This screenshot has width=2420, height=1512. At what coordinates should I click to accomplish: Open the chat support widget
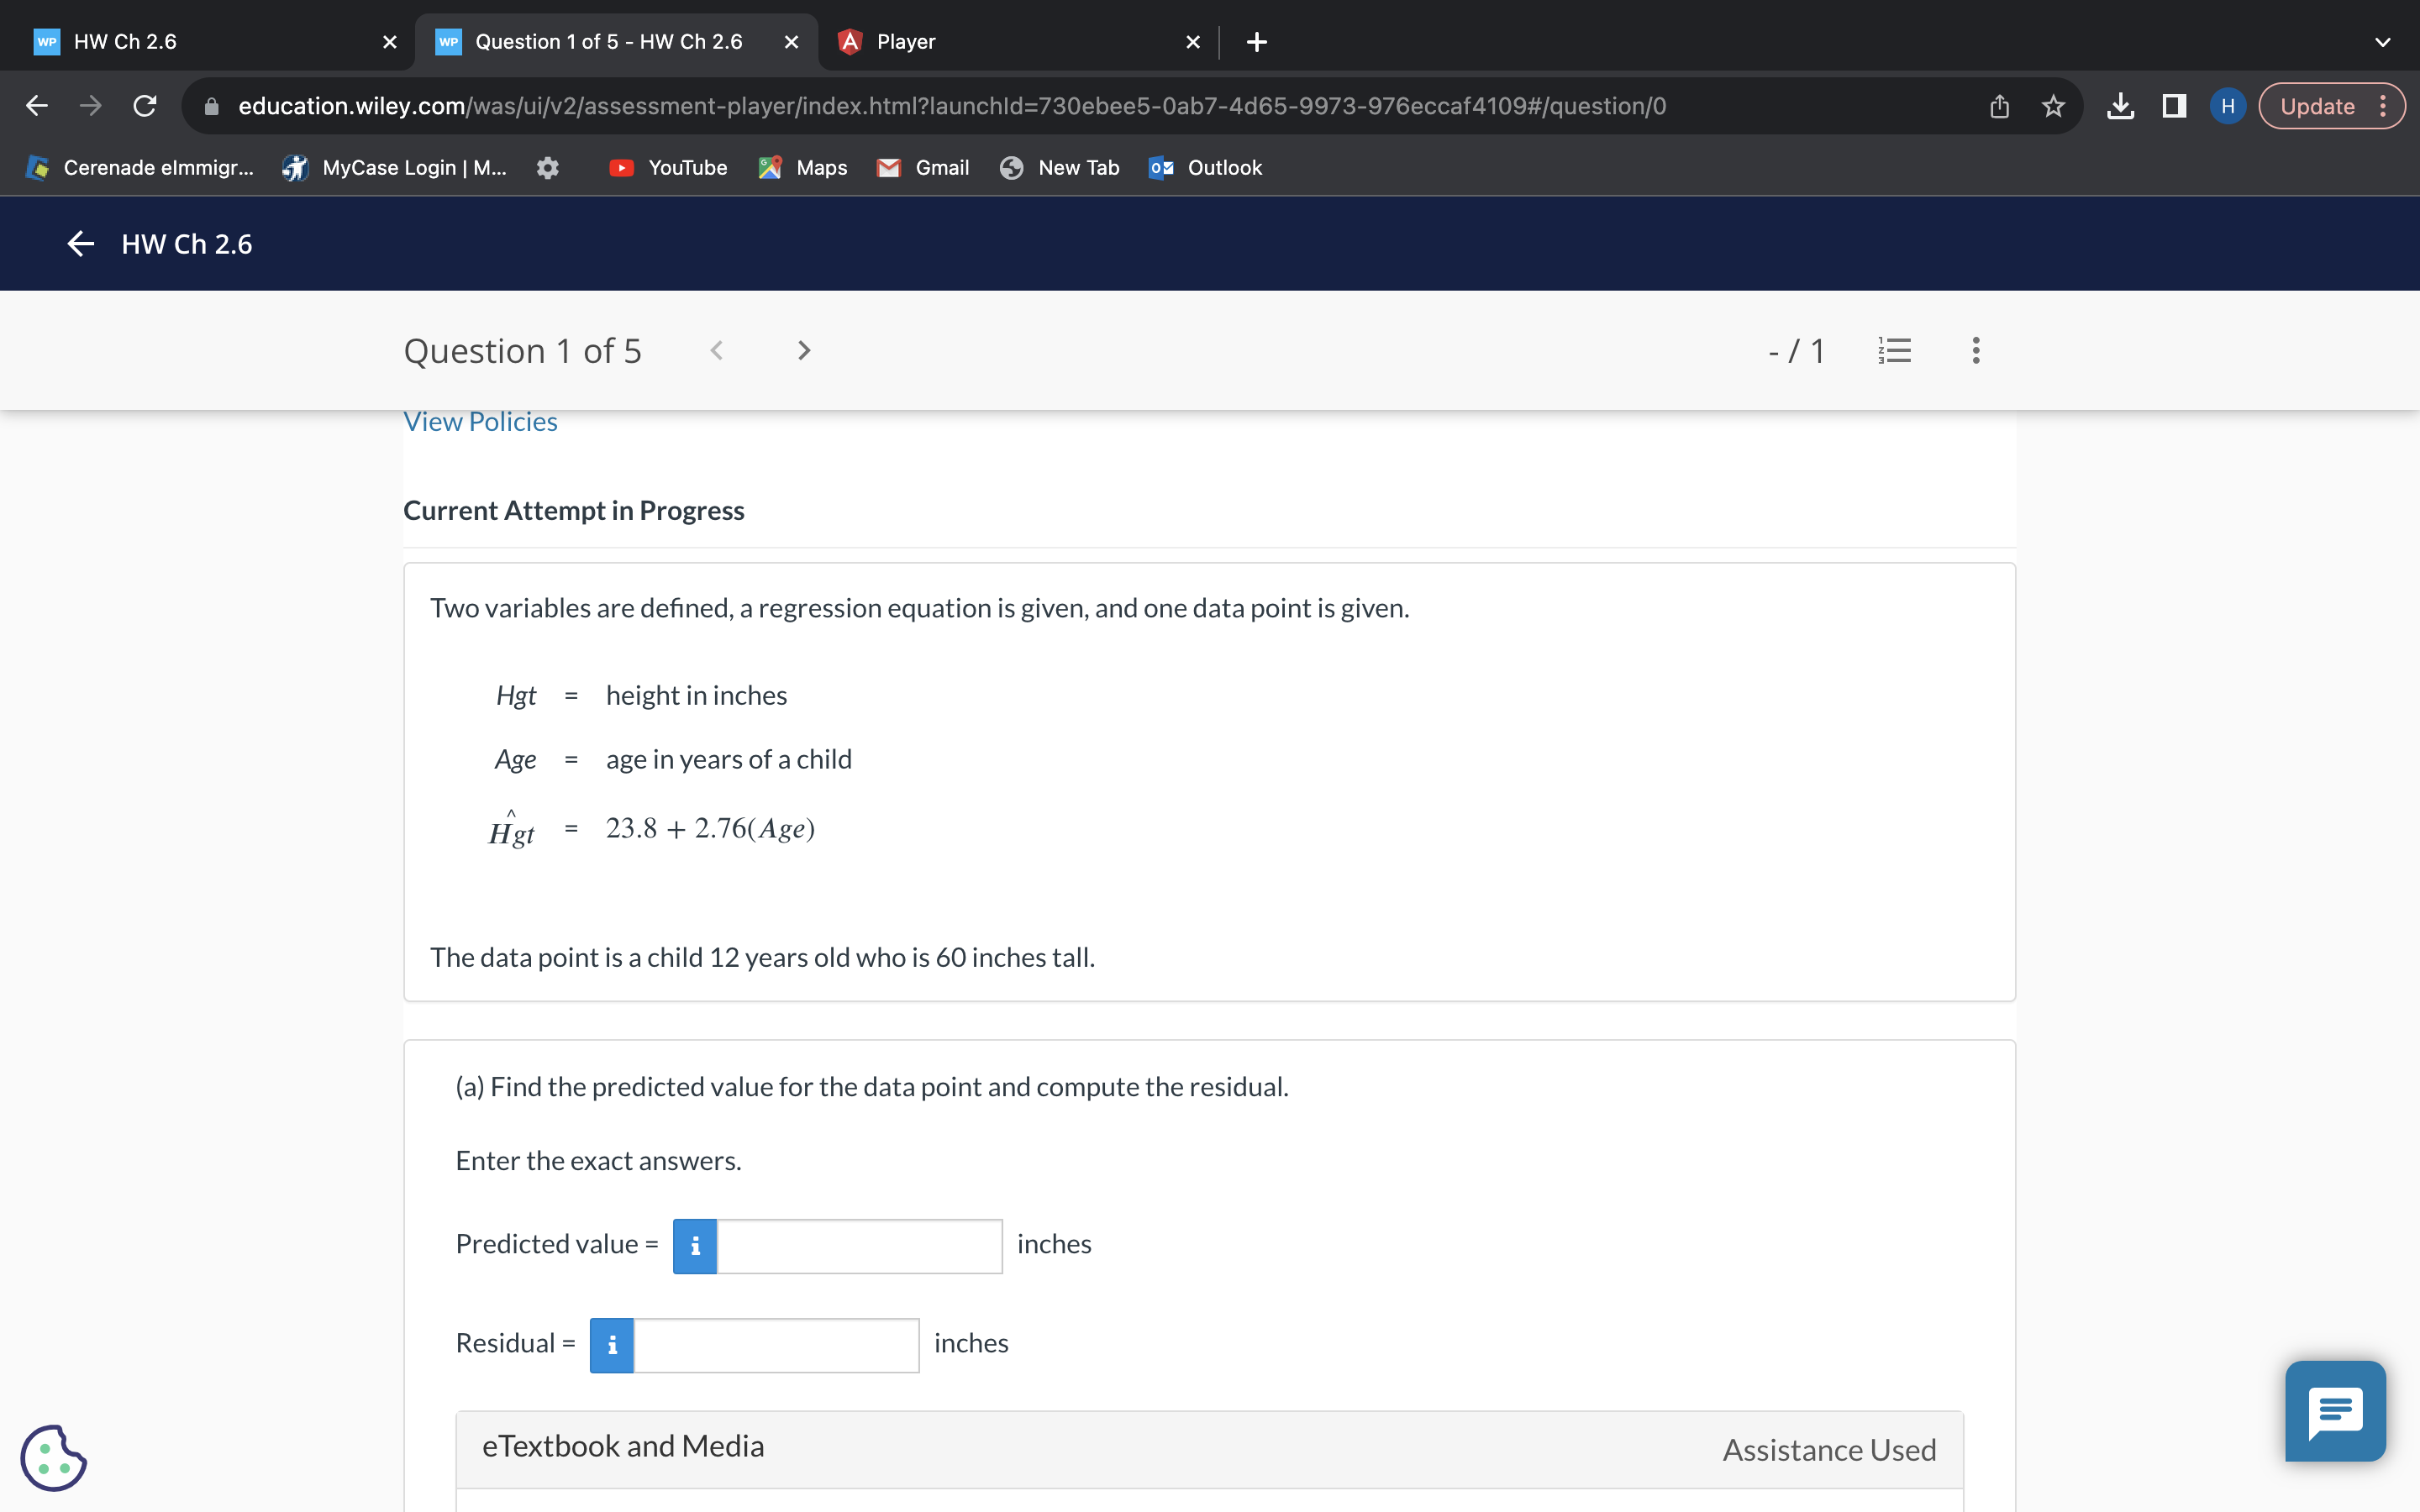tap(2334, 1410)
